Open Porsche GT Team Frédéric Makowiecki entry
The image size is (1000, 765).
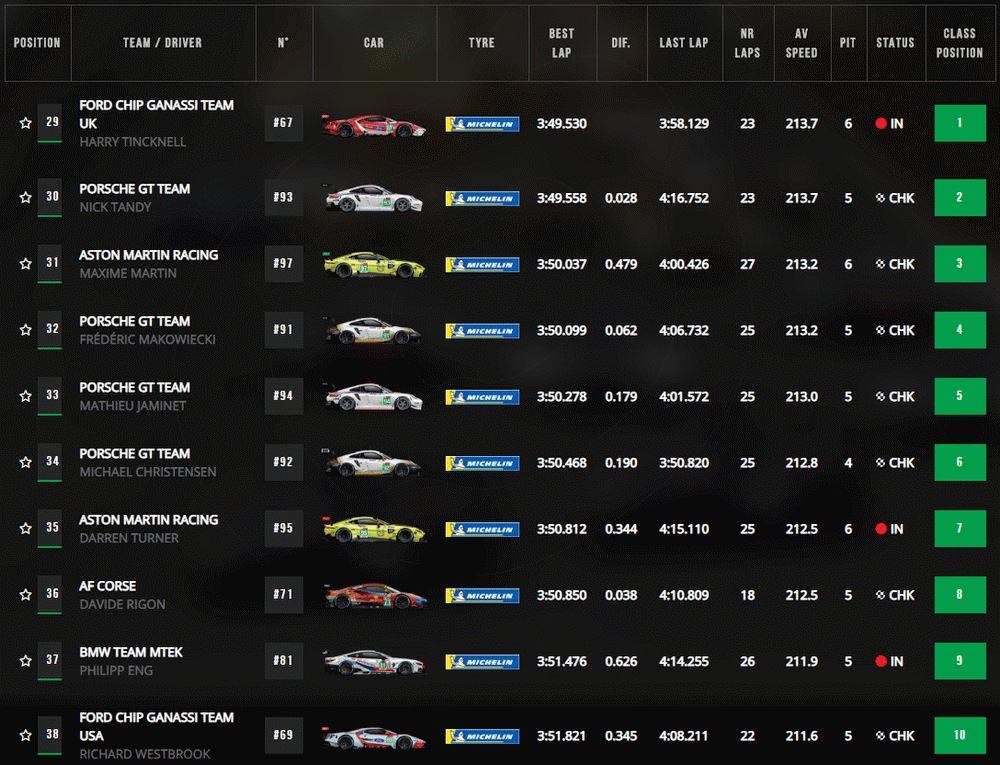pos(147,330)
